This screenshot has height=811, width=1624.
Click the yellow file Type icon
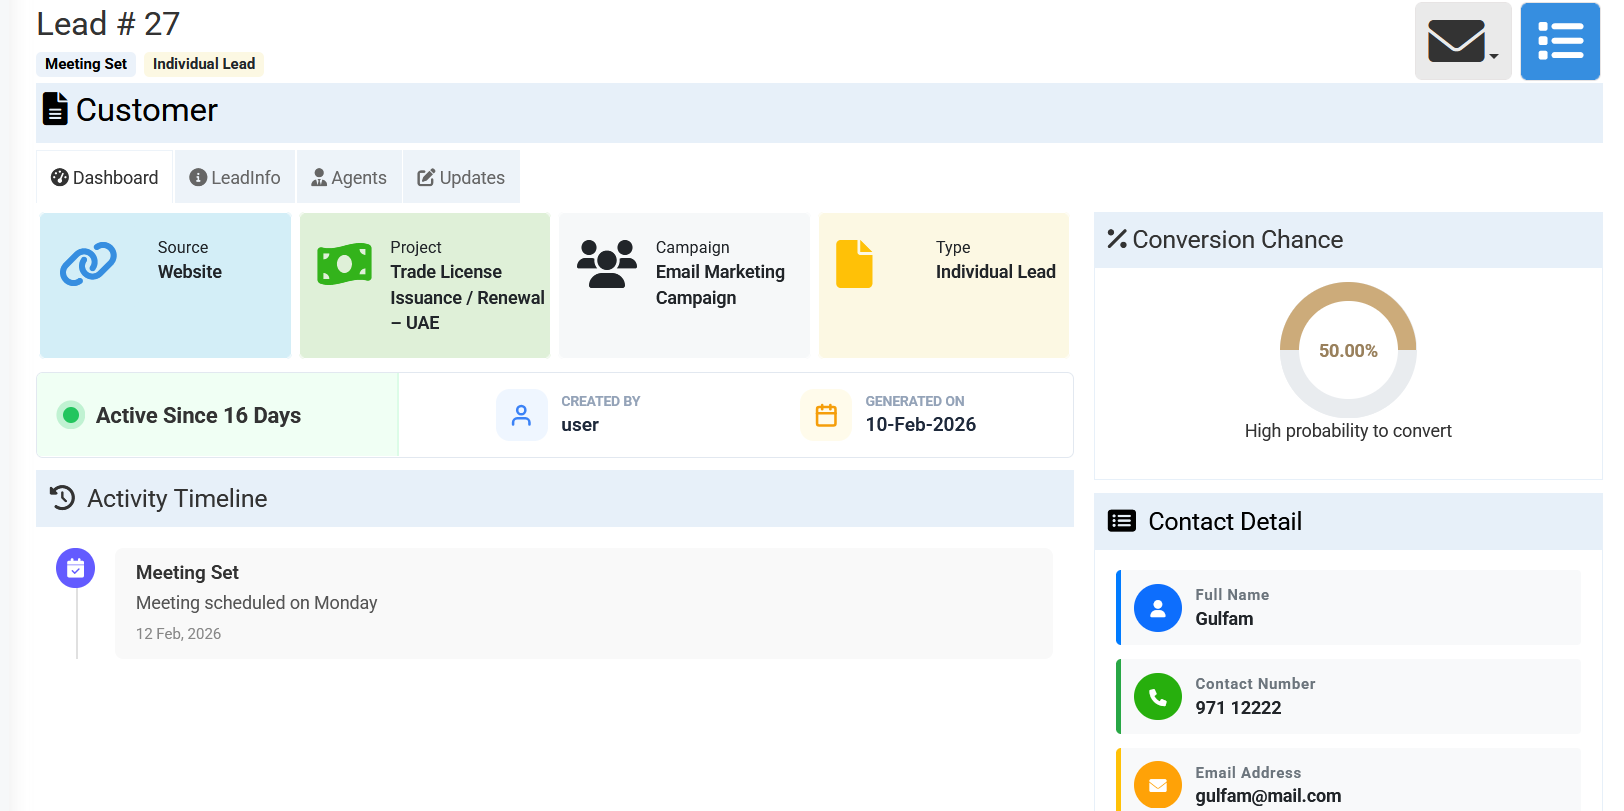coord(854,264)
